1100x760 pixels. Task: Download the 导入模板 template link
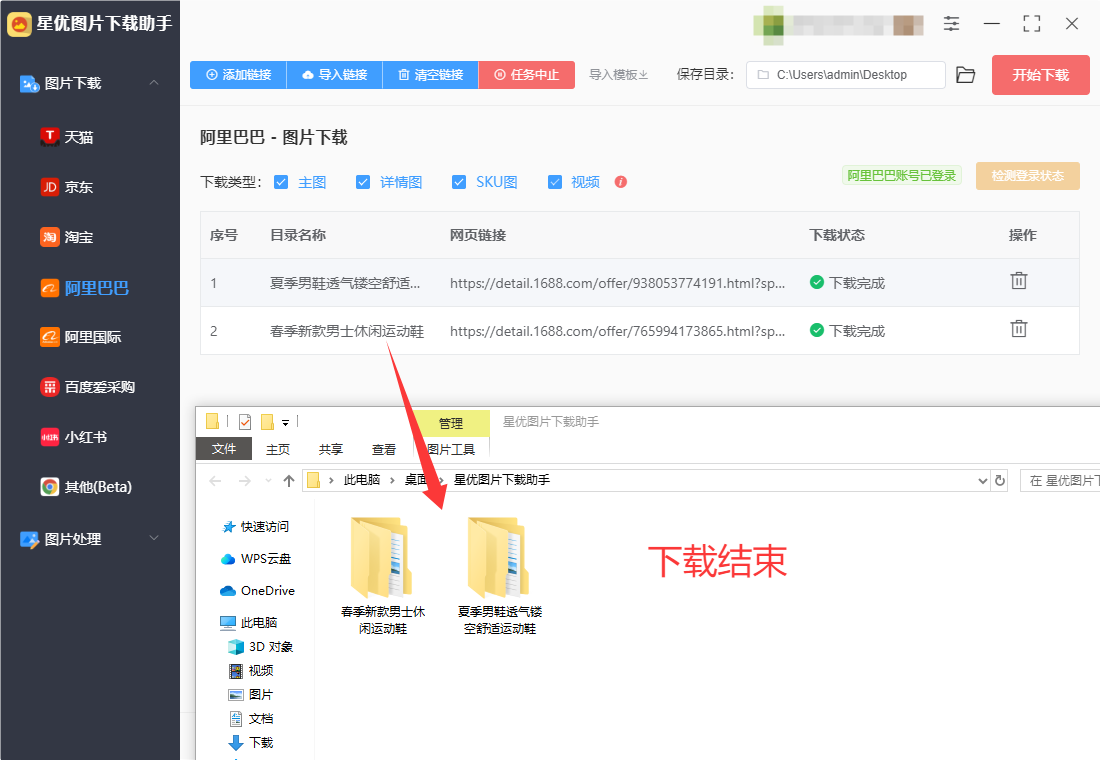618,75
